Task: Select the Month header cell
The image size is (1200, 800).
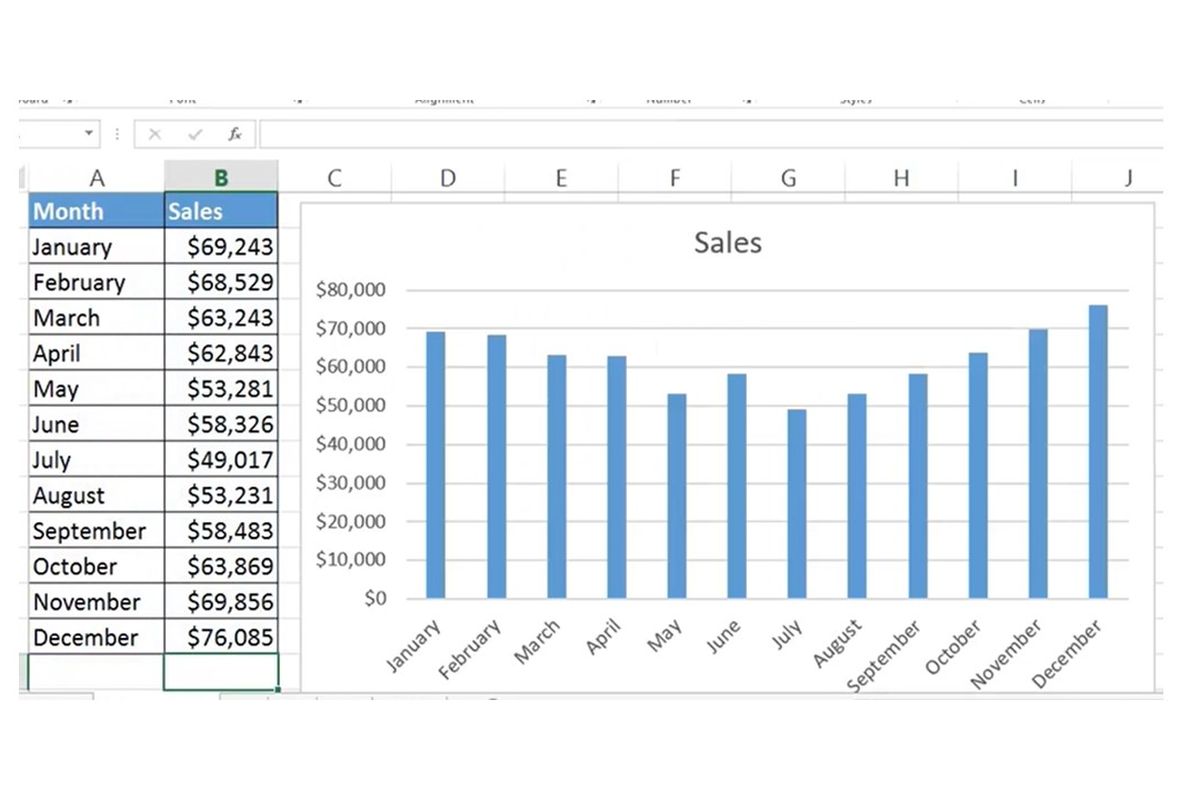Action: pyautogui.click(x=67, y=211)
